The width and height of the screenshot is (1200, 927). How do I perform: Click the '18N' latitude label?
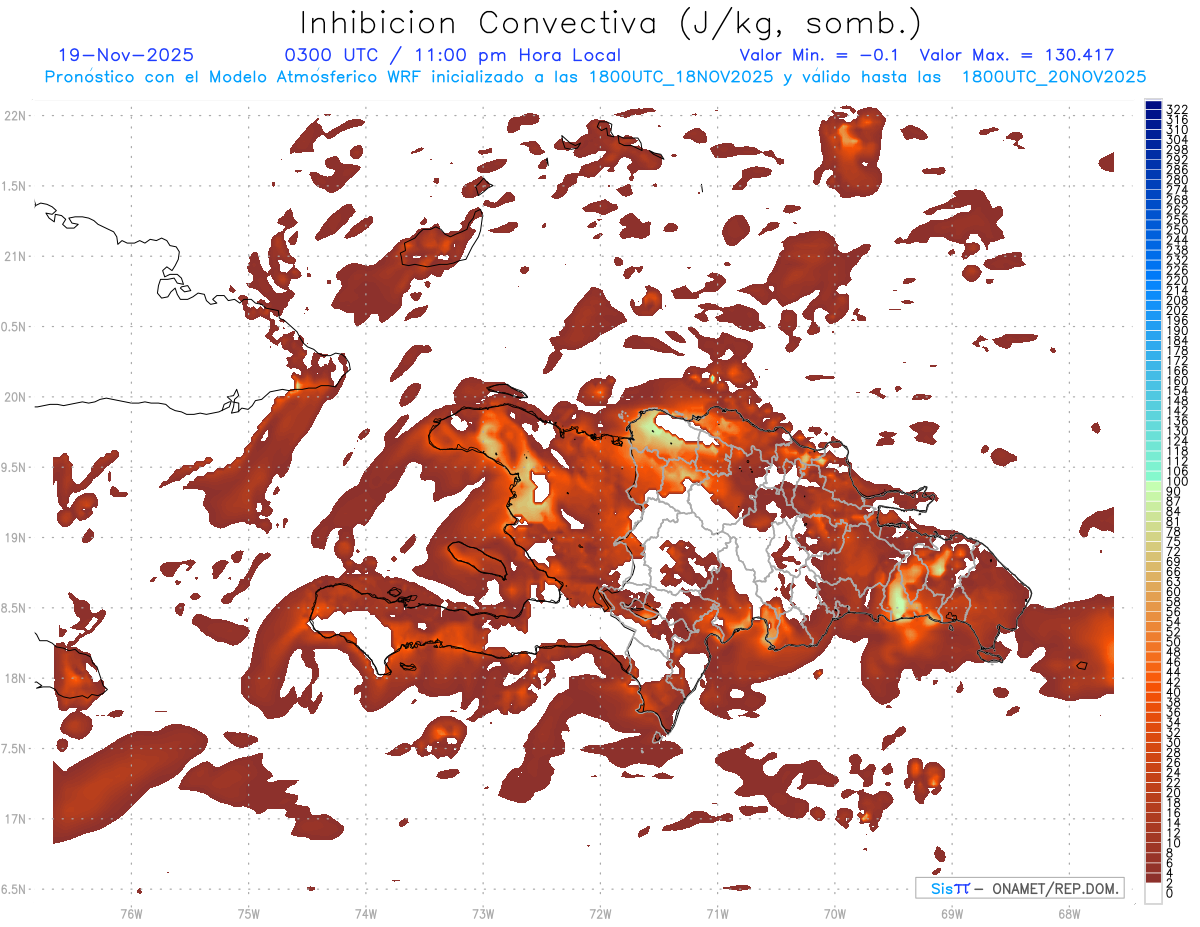tap(15, 678)
